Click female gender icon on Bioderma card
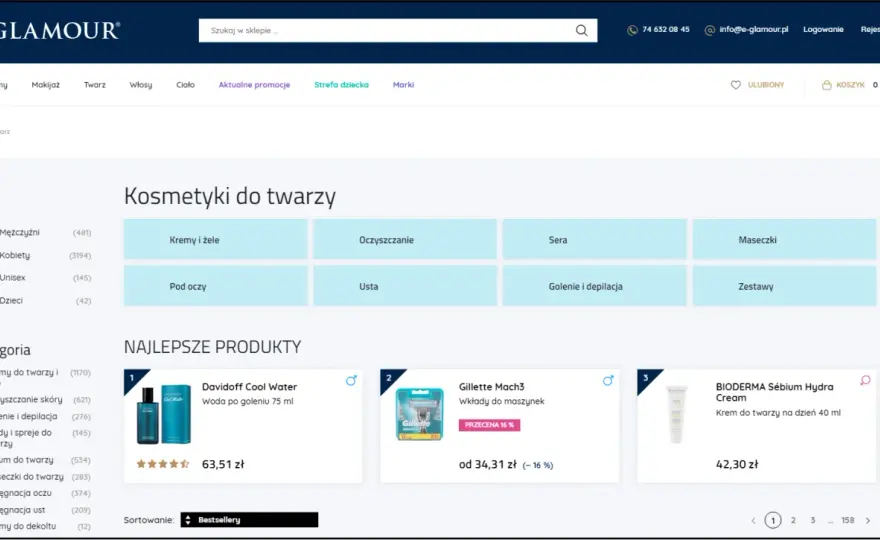This screenshot has width=880, height=540. pyautogui.click(x=865, y=381)
